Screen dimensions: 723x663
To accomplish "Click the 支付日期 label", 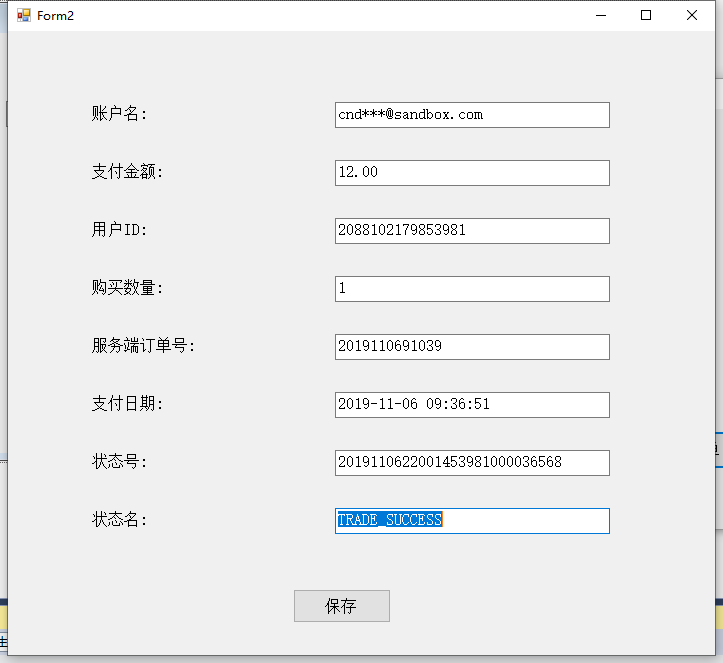I will 127,405.
